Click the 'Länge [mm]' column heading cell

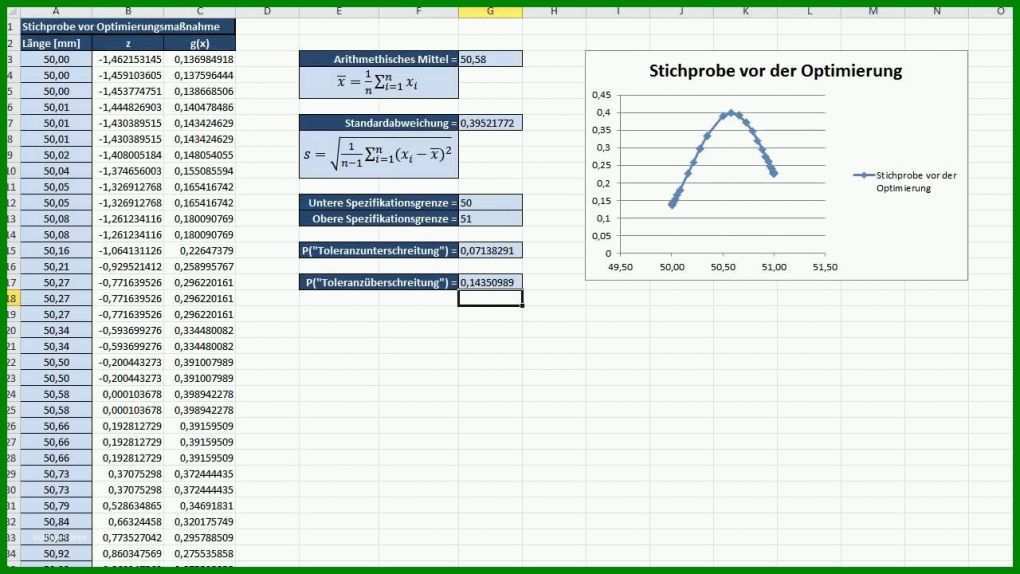tap(56, 43)
